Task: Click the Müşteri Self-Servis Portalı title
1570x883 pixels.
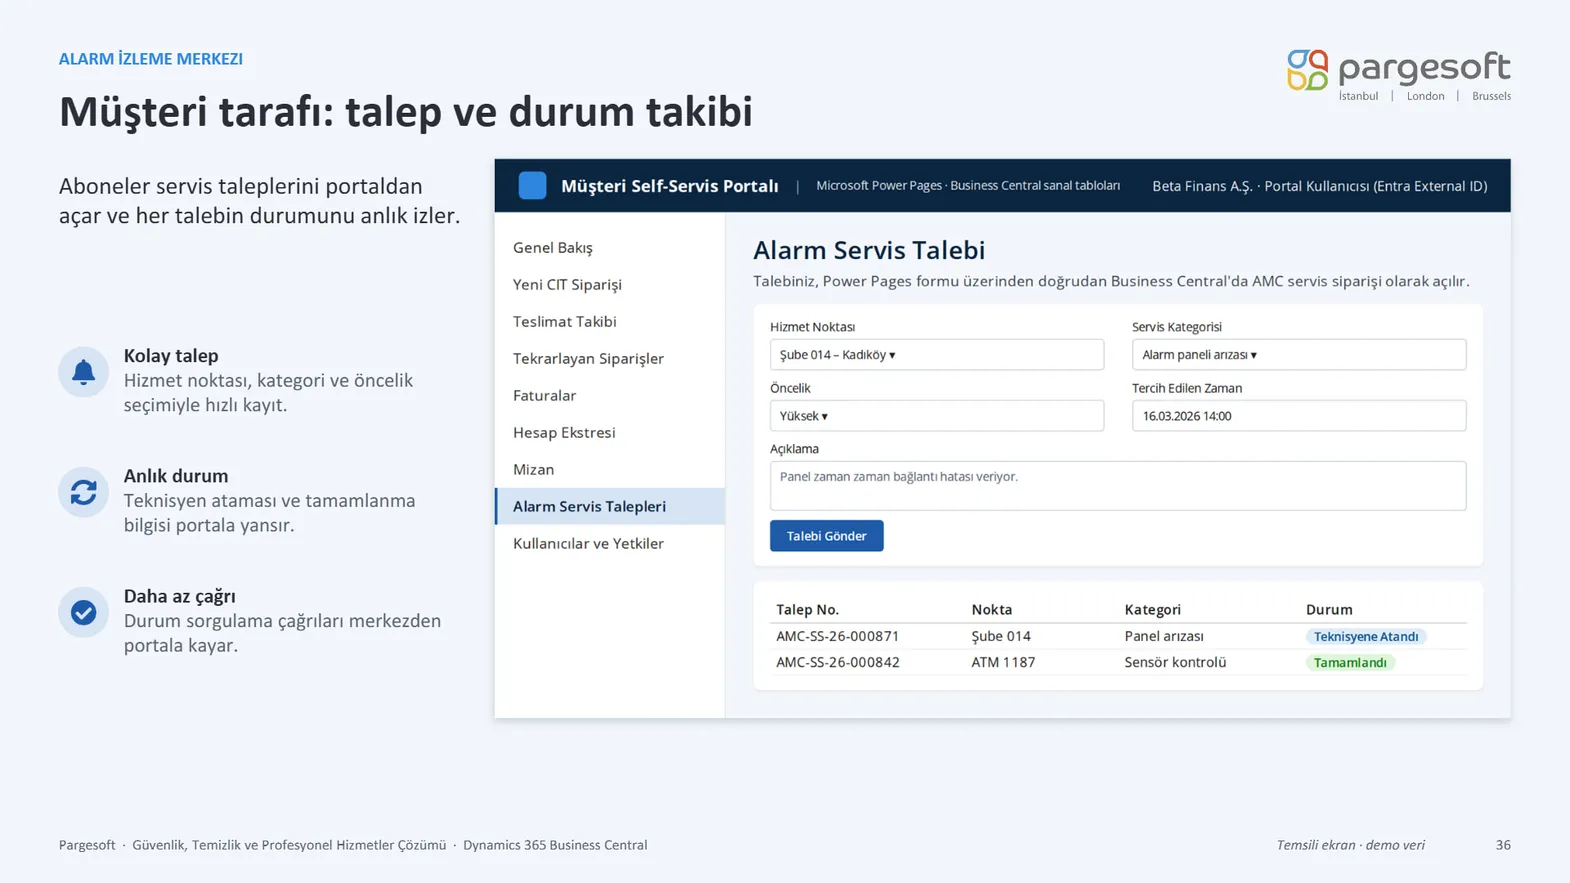Action: tap(670, 186)
